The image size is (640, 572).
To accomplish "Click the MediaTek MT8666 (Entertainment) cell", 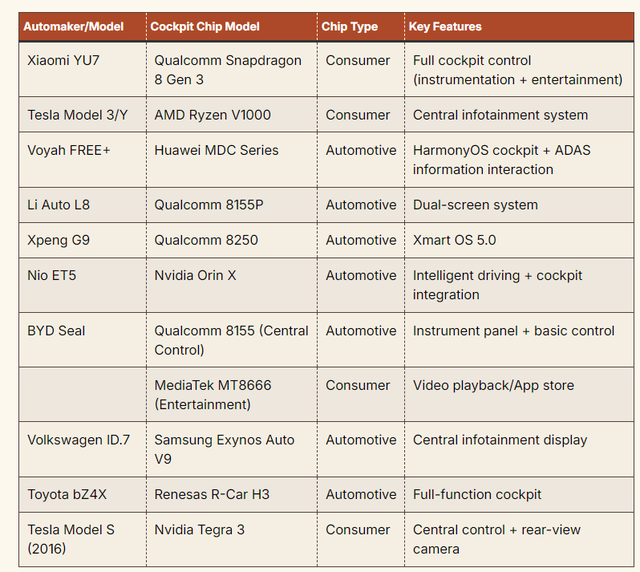I will tap(212, 394).
